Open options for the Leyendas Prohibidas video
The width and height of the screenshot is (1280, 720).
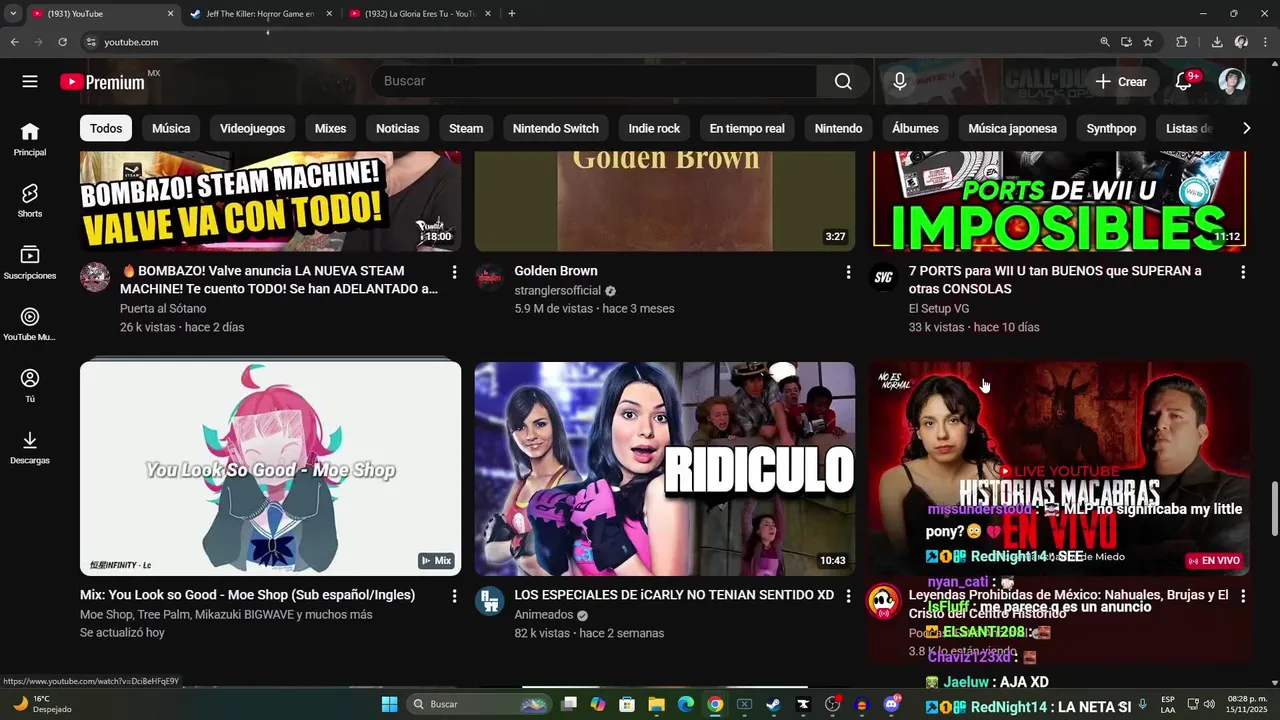tap(1243, 596)
